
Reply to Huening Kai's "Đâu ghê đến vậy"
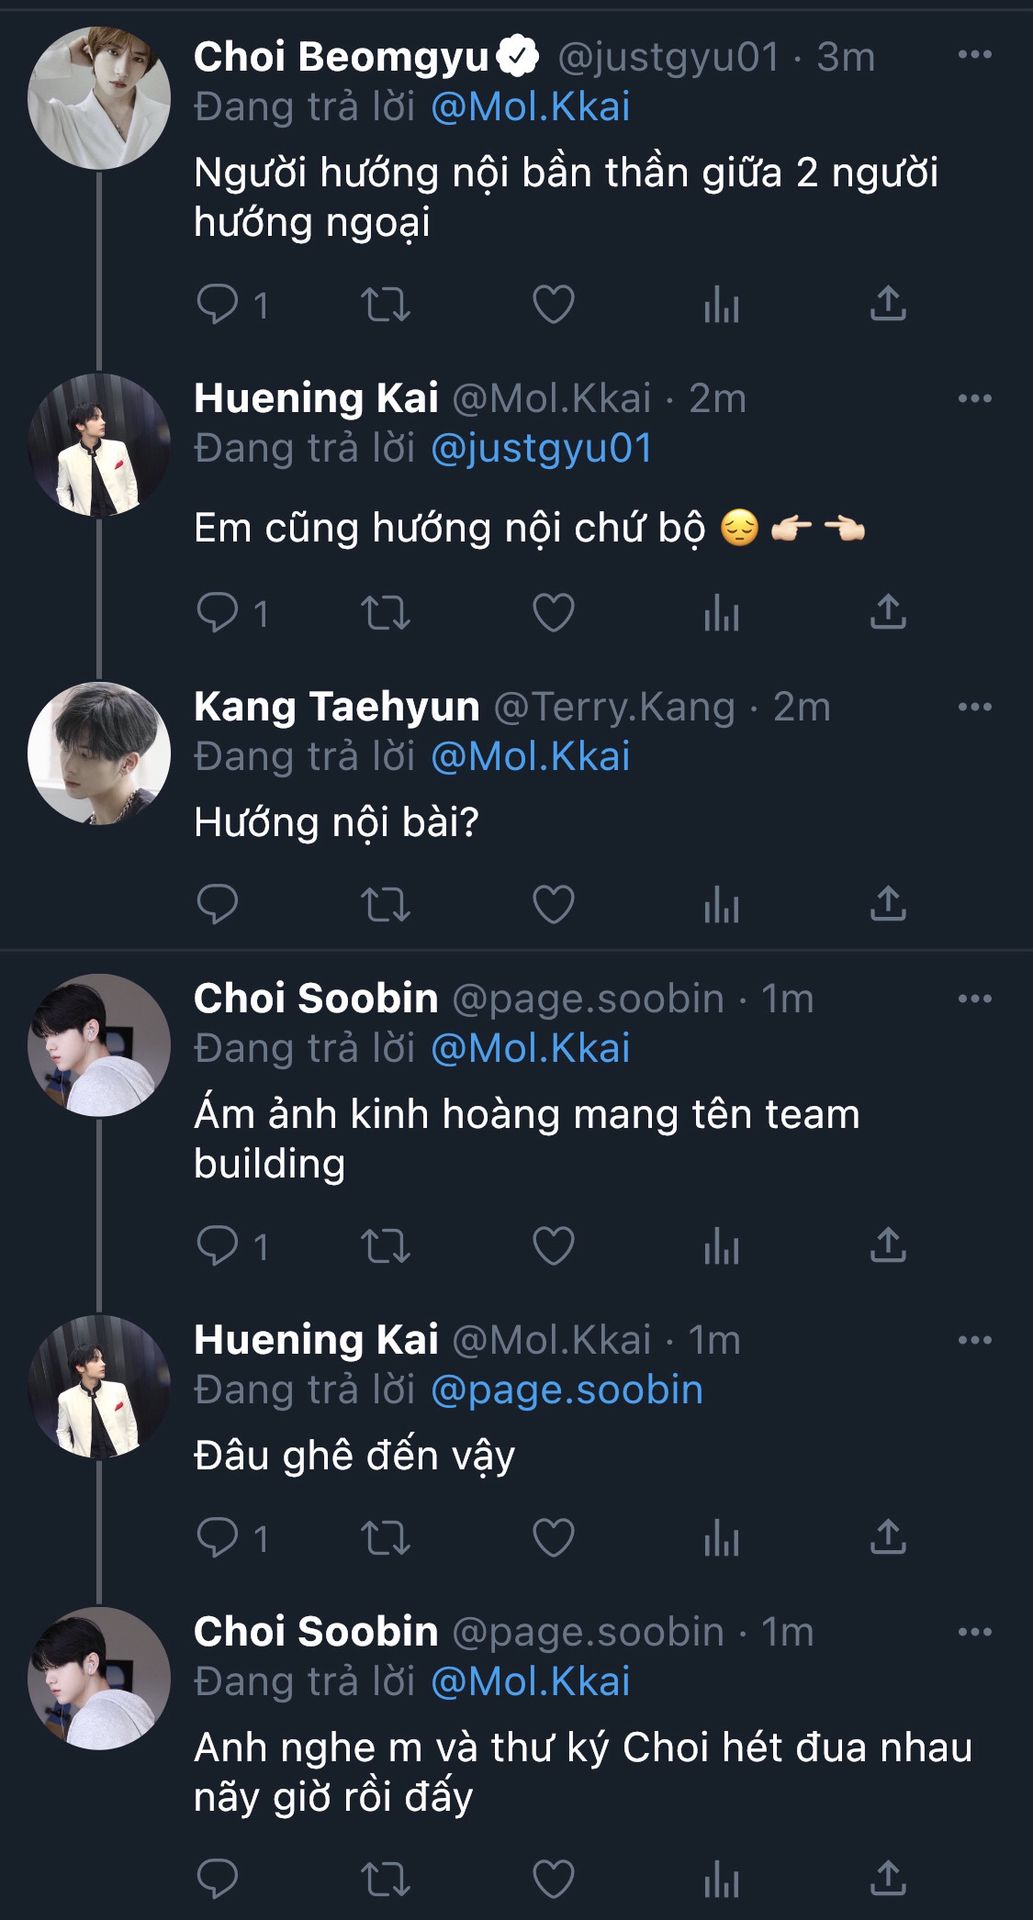[217, 1537]
